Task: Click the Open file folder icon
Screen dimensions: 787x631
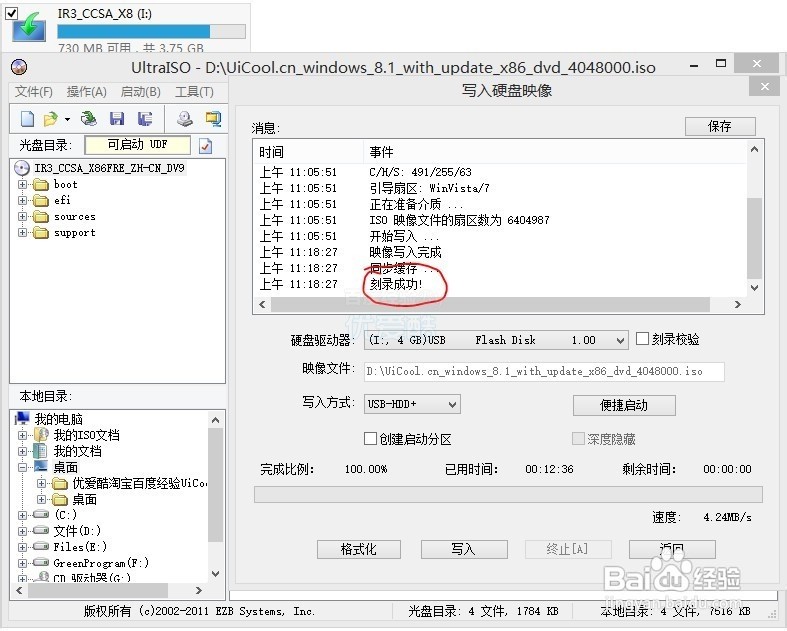Action: pyautogui.click(x=50, y=119)
